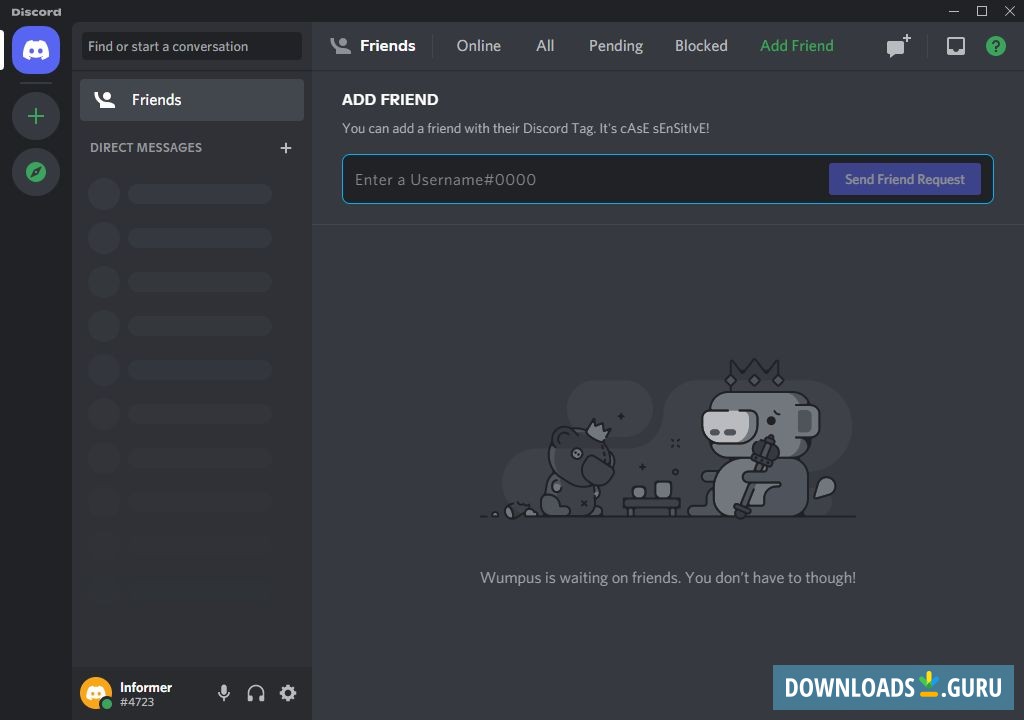Screen dimensions: 1024x720
Task: Mute your microphone
Action: tap(223, 692)
